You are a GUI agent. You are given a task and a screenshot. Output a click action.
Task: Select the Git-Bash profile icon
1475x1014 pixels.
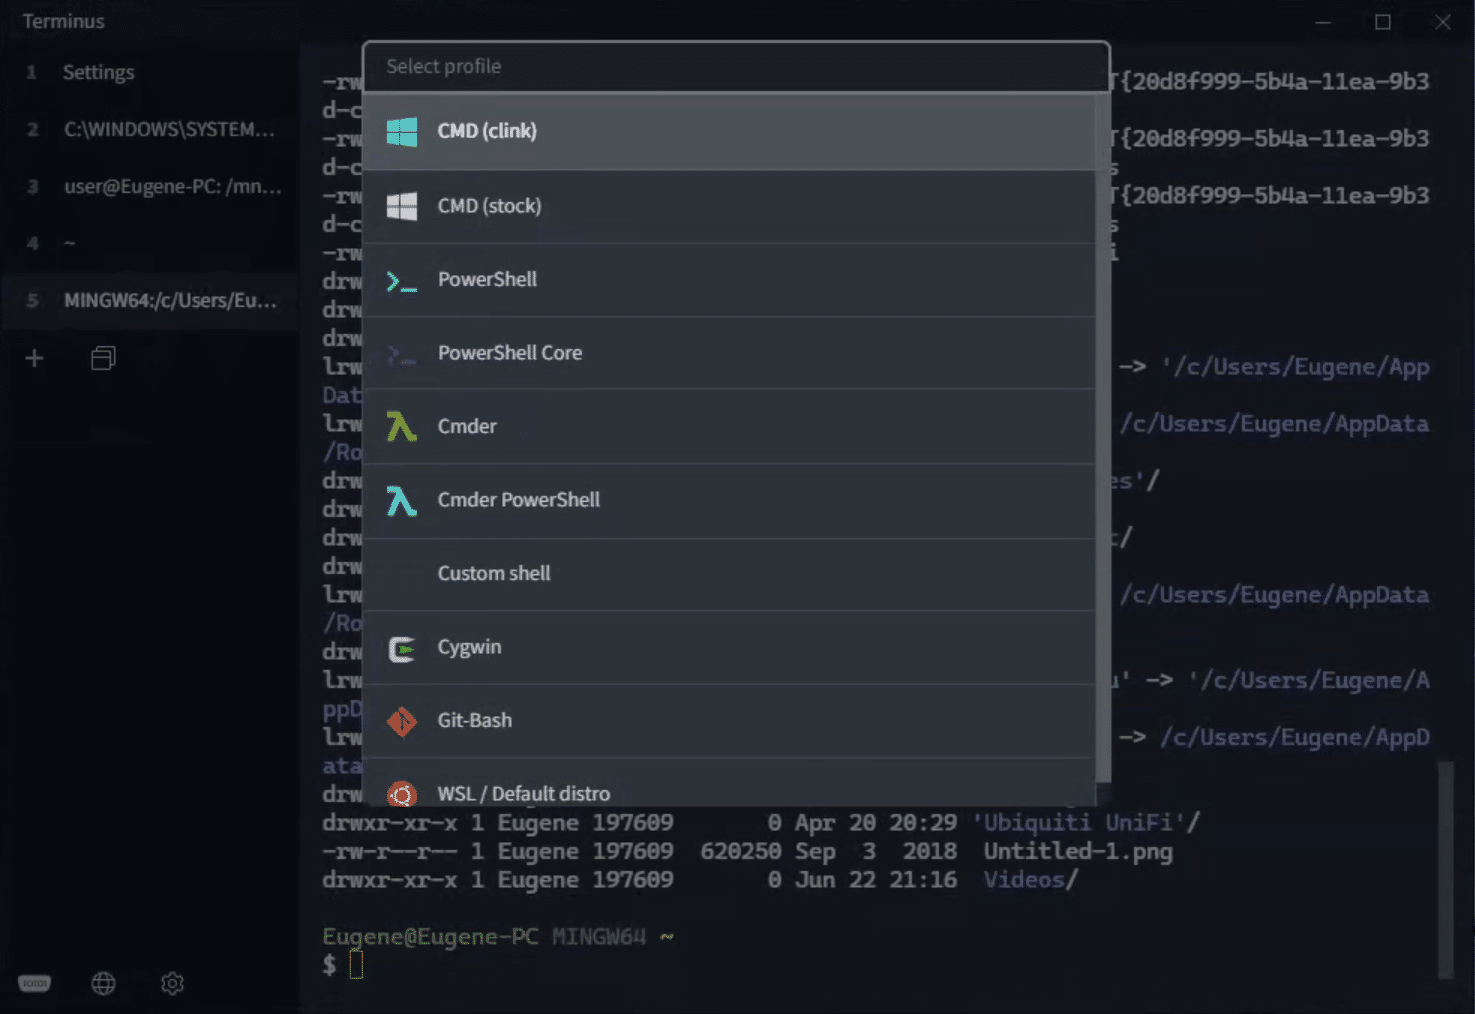click(x=401, y=721)
